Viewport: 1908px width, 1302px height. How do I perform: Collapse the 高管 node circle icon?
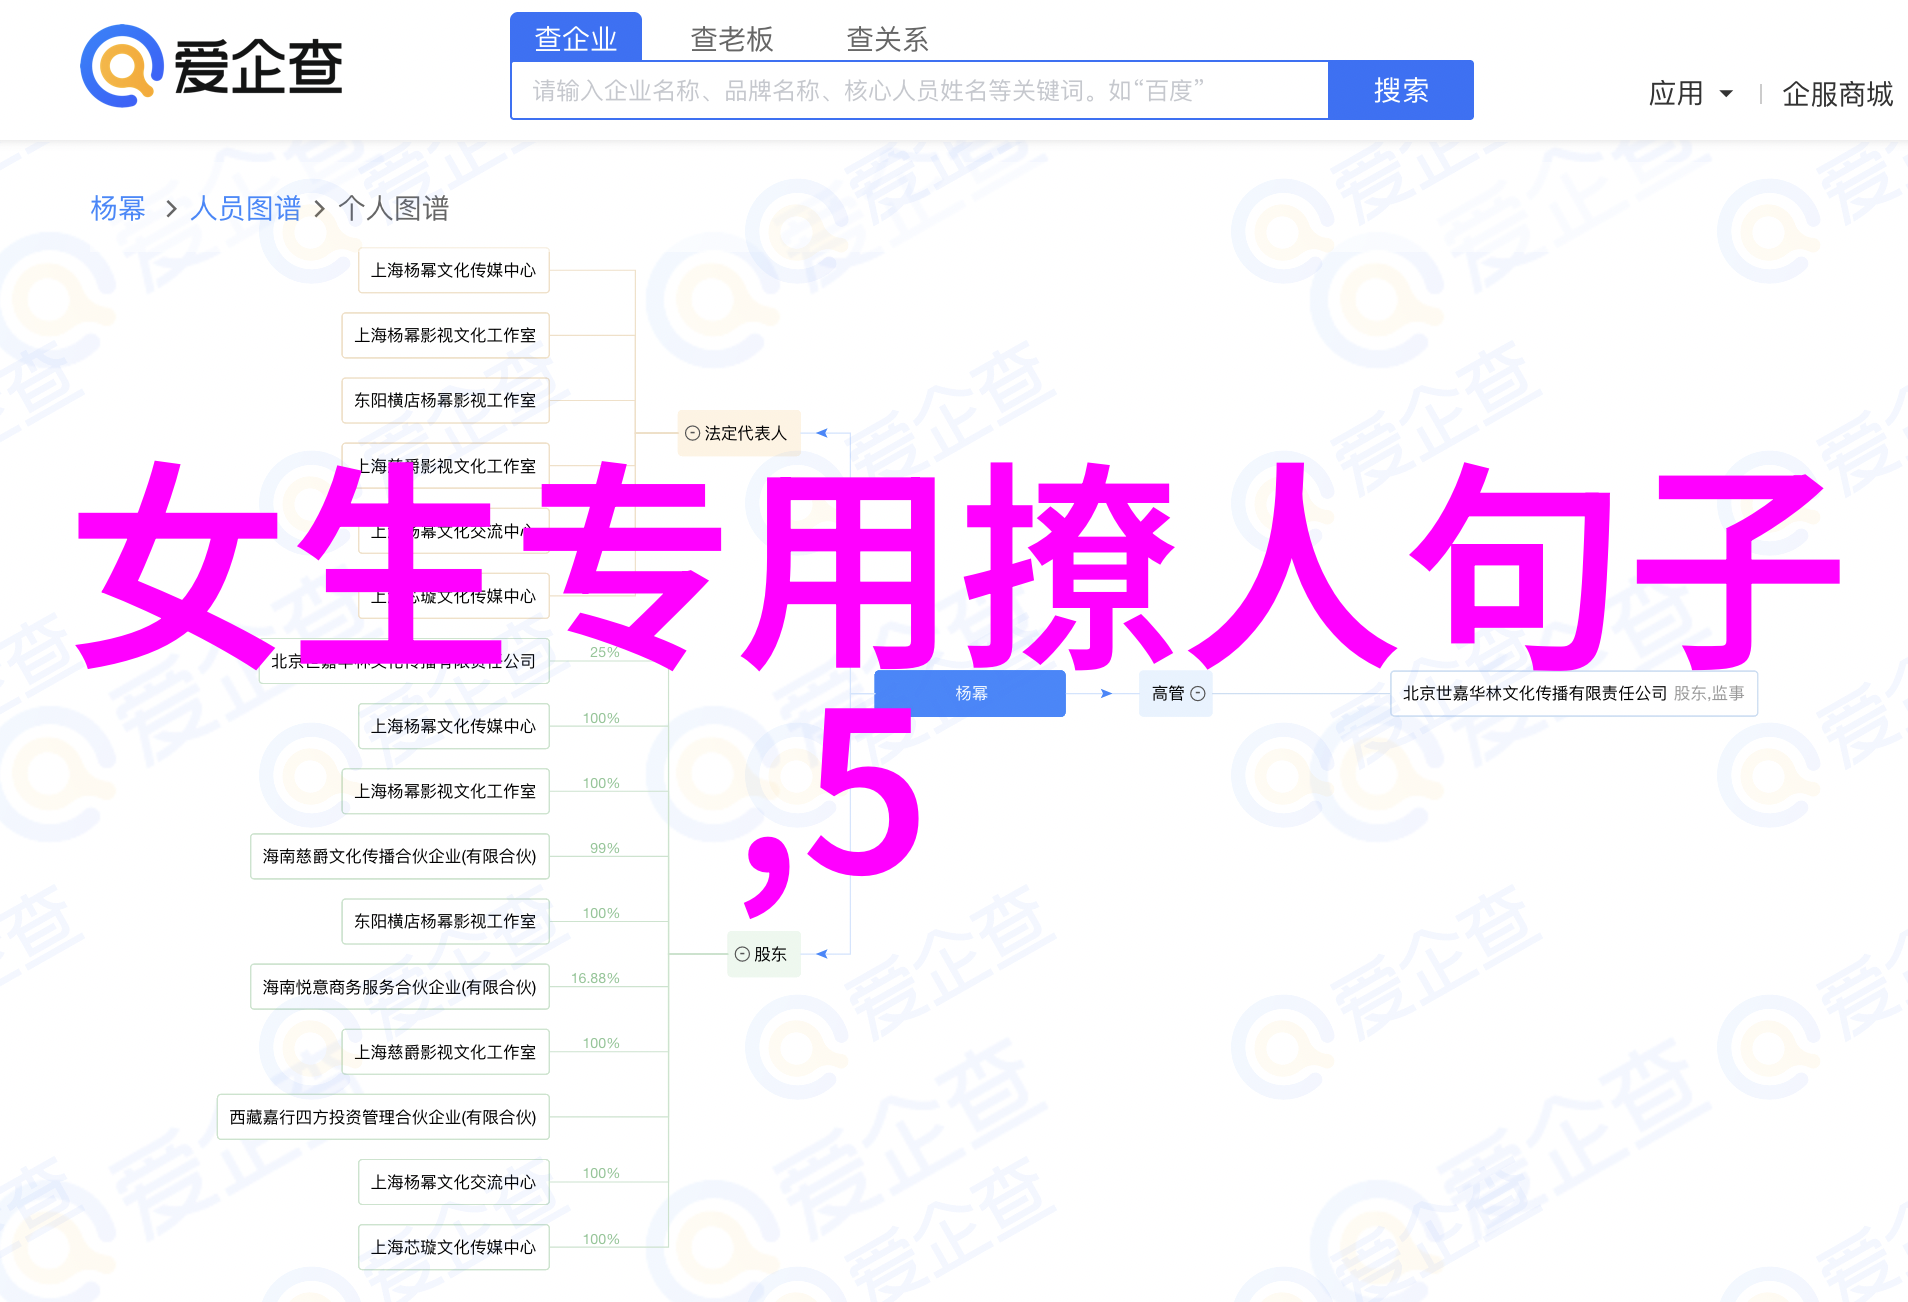(x=1198, y=693)
